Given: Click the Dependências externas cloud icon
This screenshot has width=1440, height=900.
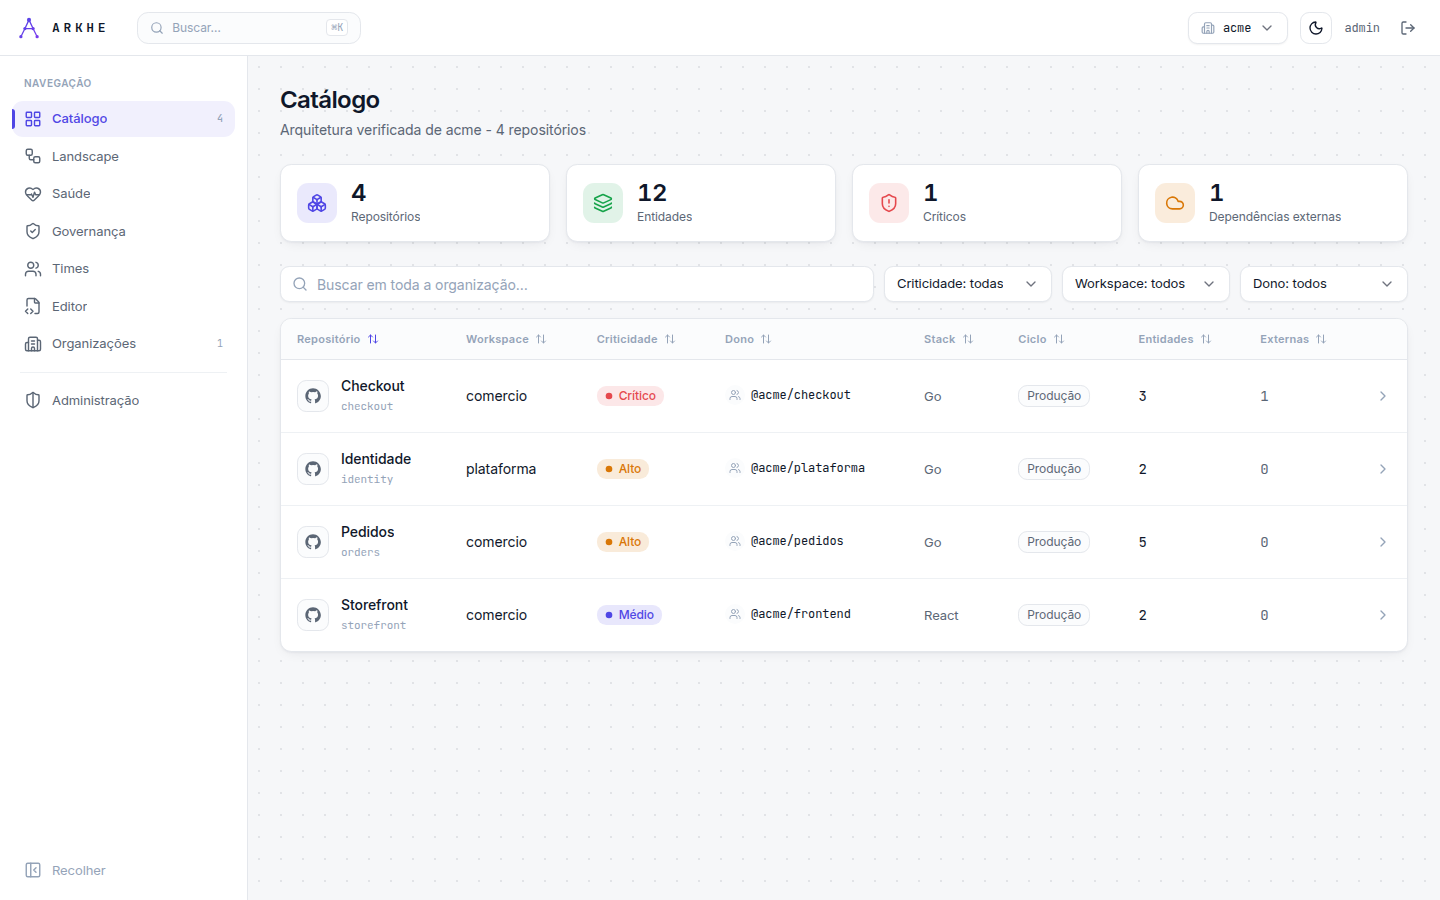Looking at the screenshot, I should click(1175, 203).
